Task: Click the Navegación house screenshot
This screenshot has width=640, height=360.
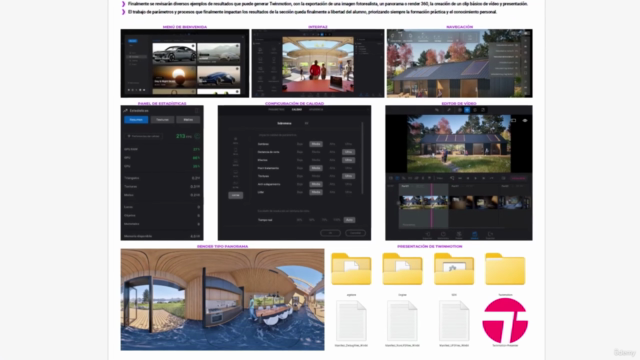Action: (x=460, y=63)
